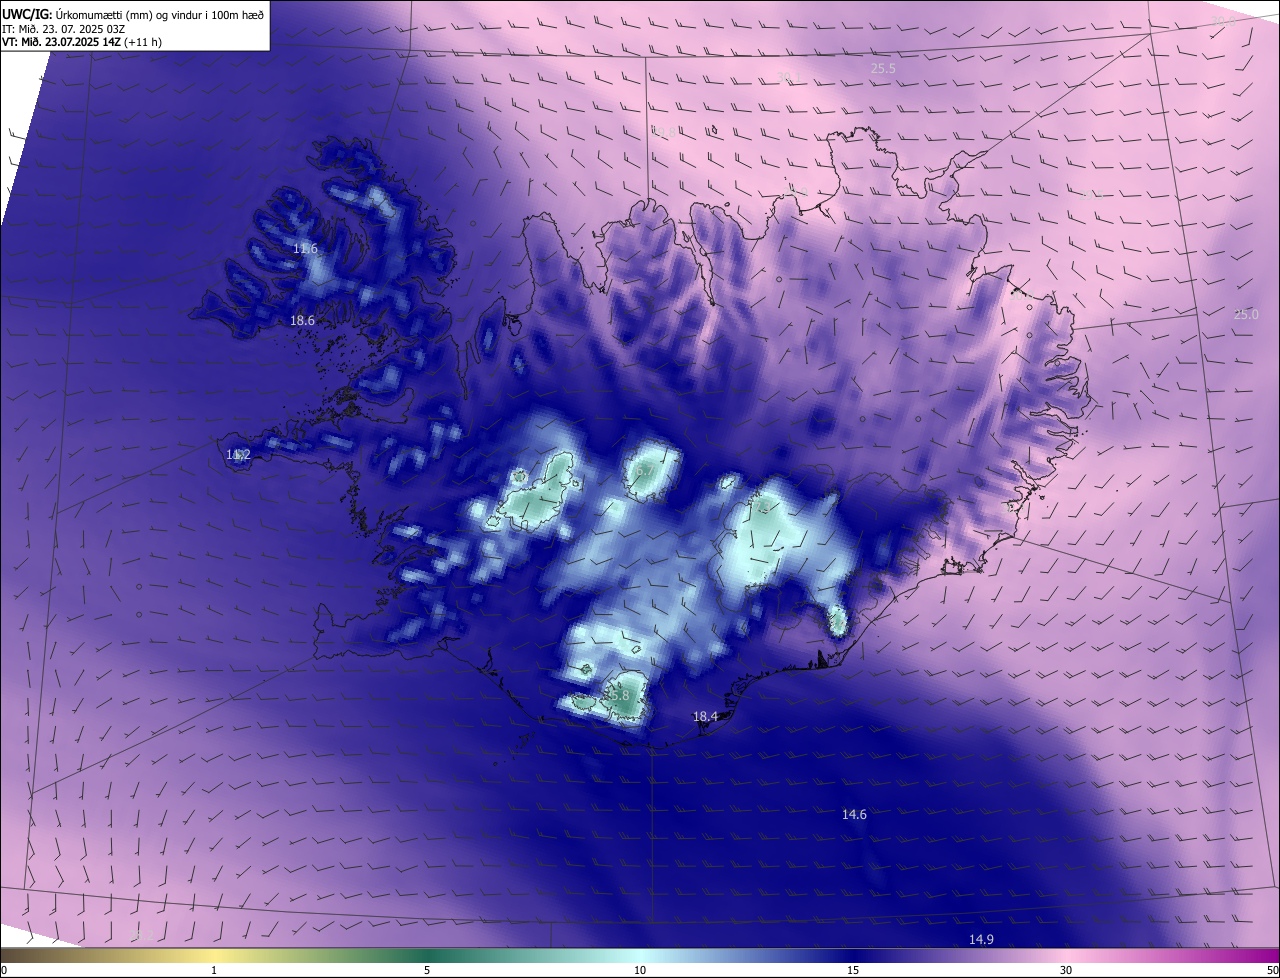The height and width of the screenshot is (978, 1280).
Task: Click the 15 tick on the color scale
Action: click(853, 970)
